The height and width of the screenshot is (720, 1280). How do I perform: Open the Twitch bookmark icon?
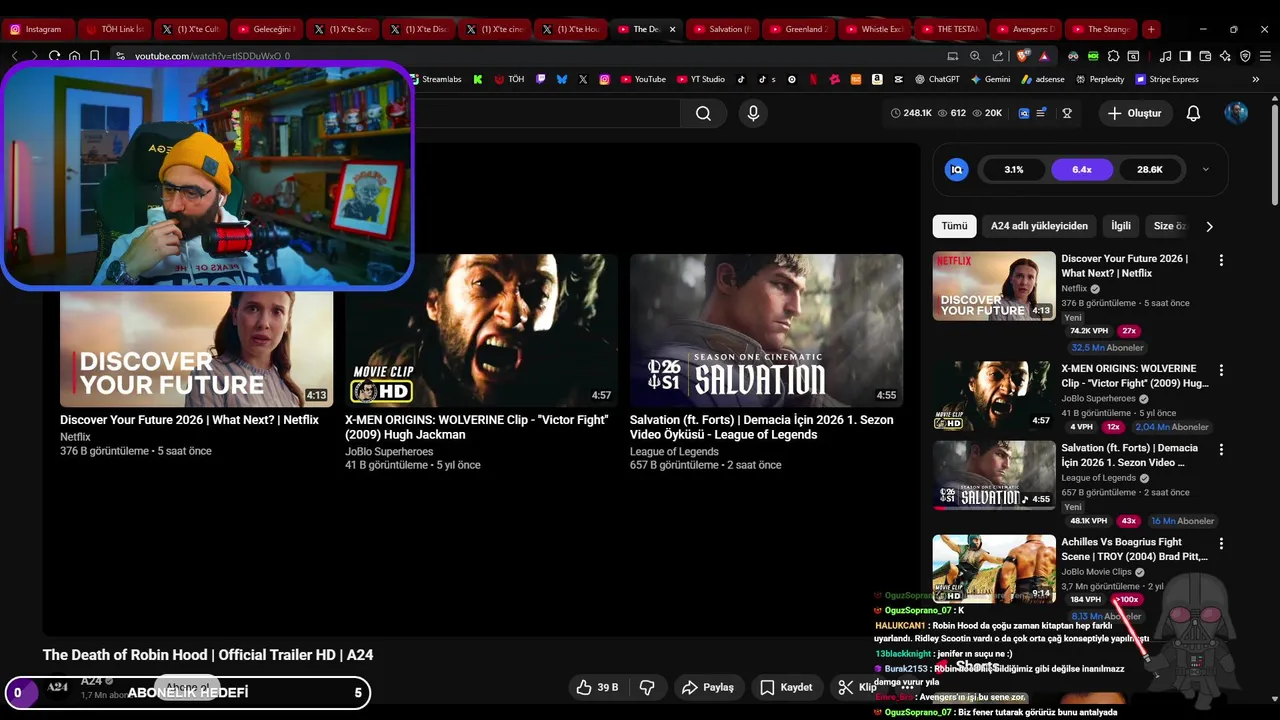(540, 79)
